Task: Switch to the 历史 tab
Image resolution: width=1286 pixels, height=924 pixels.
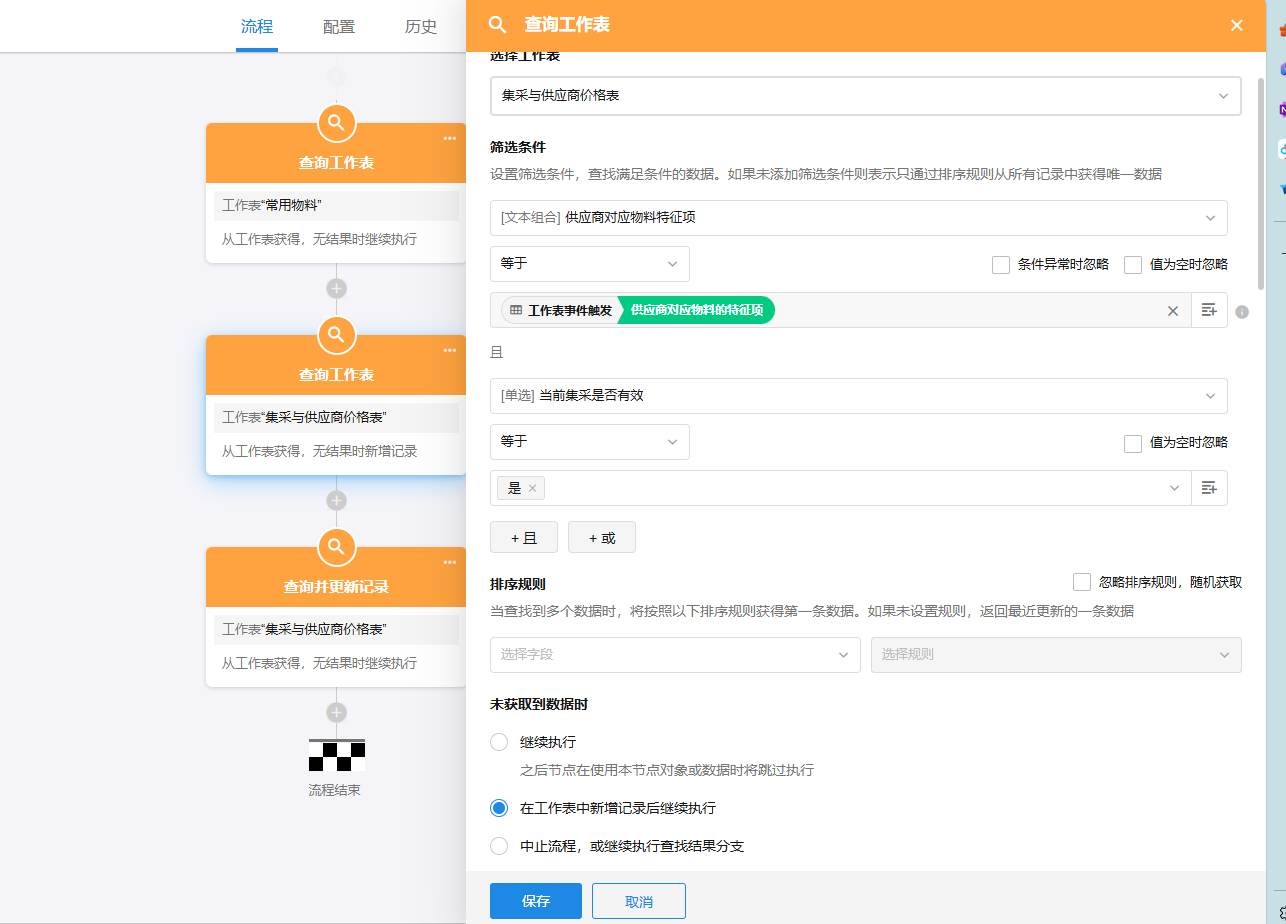Action: pos(421,27)
